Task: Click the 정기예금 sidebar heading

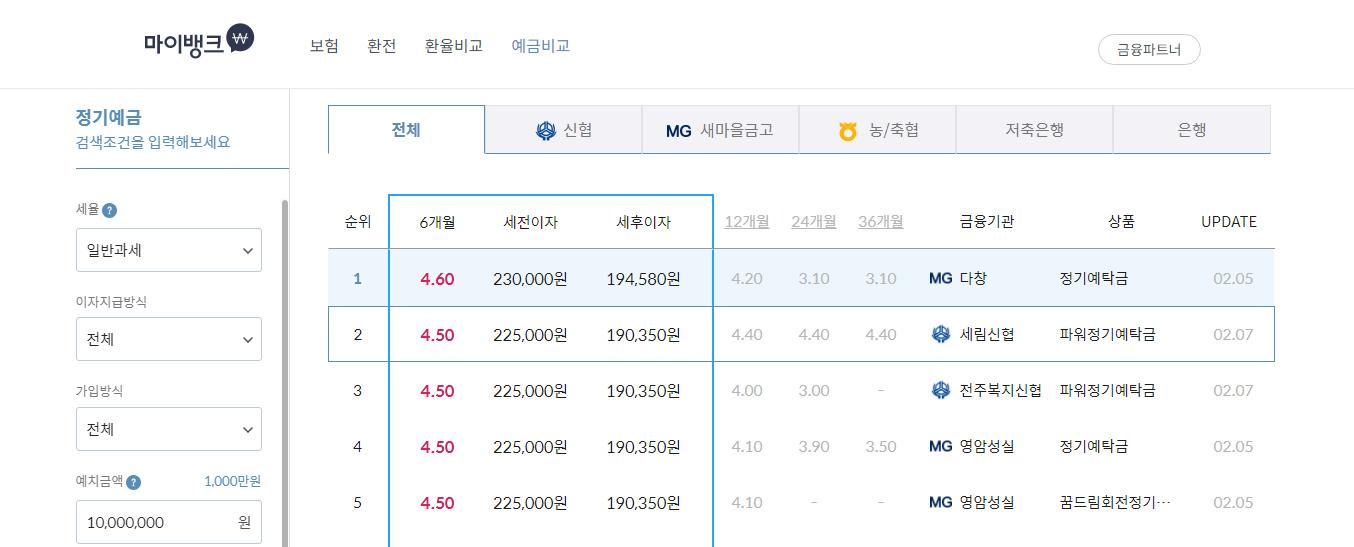Action: coord(109,117)
